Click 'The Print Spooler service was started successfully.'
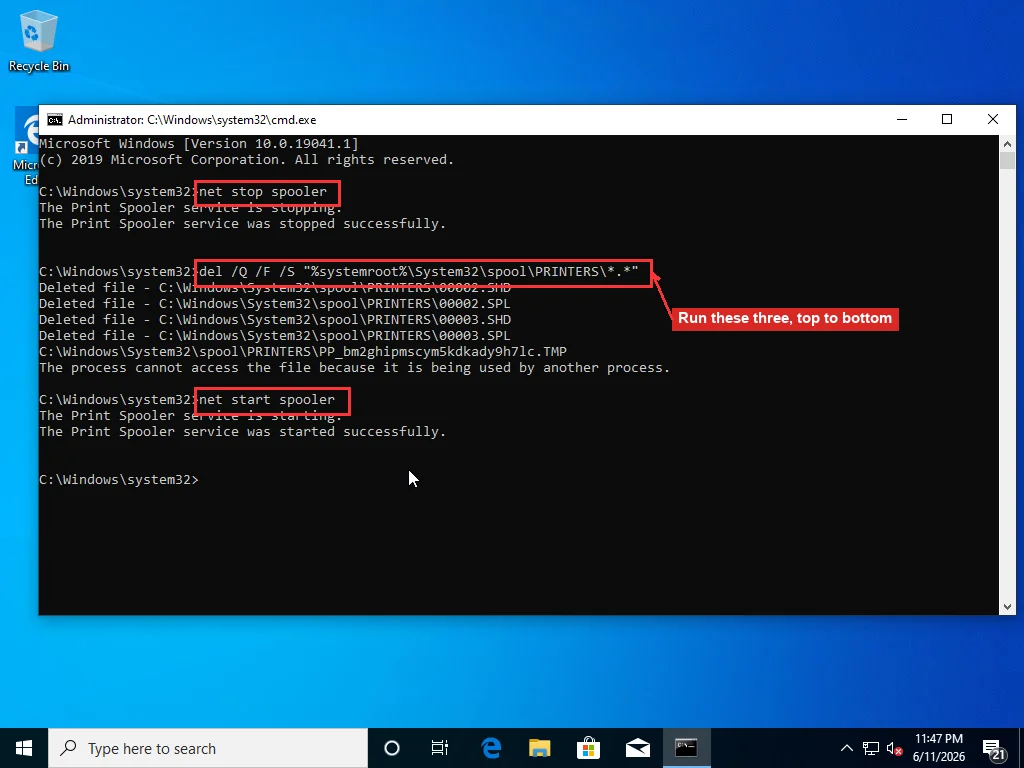The height and width of the screenshot is (768, 1024). point(242,431)
